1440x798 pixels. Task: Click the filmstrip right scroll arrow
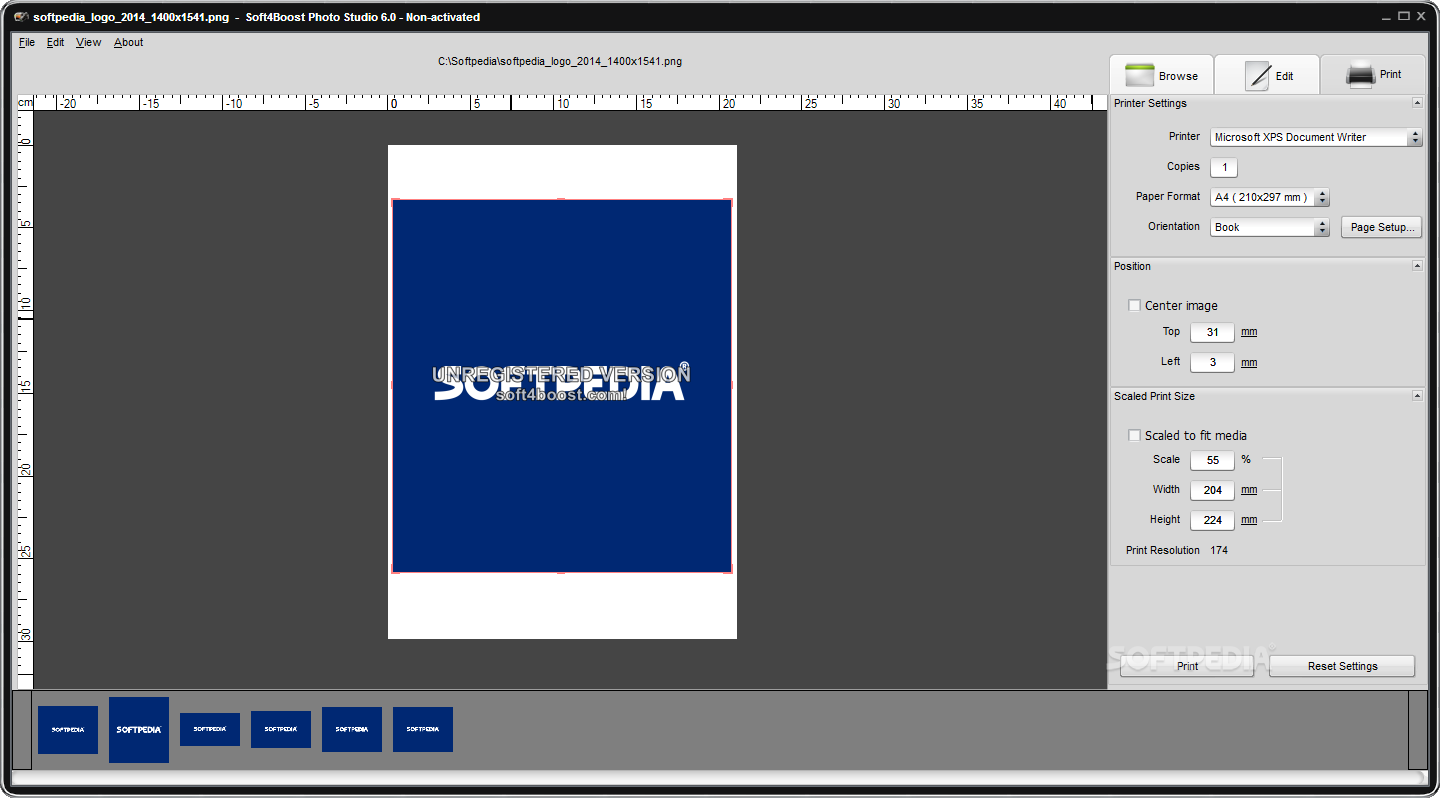point(1417,730)
